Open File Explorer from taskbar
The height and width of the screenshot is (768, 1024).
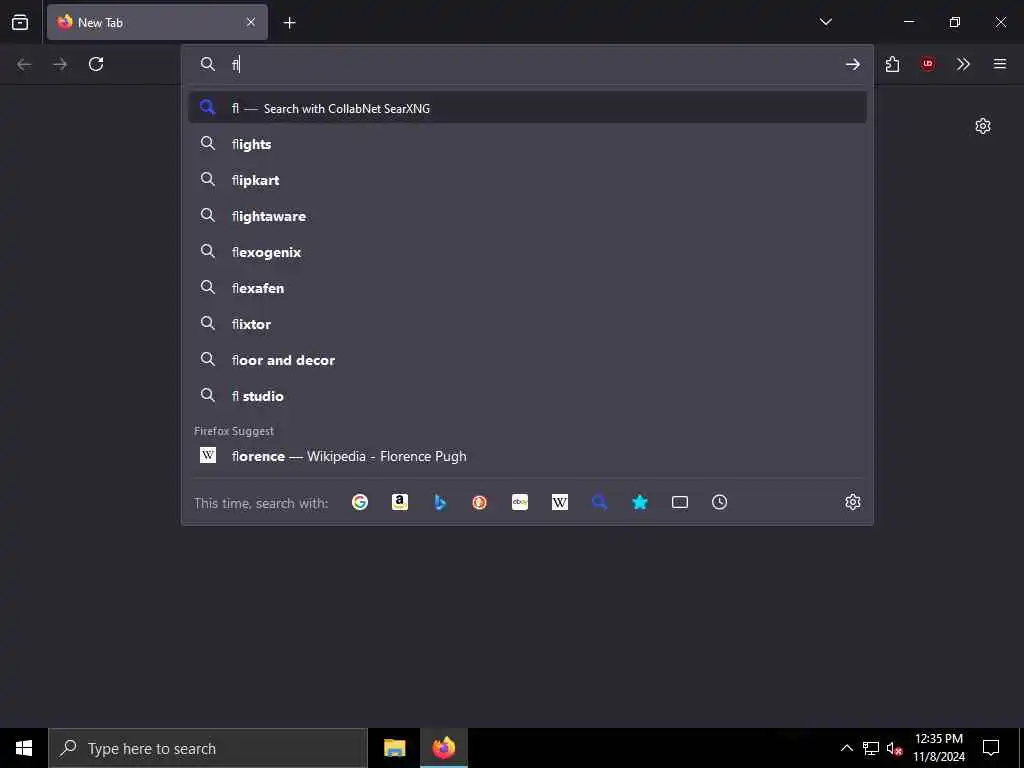[394, 748]
